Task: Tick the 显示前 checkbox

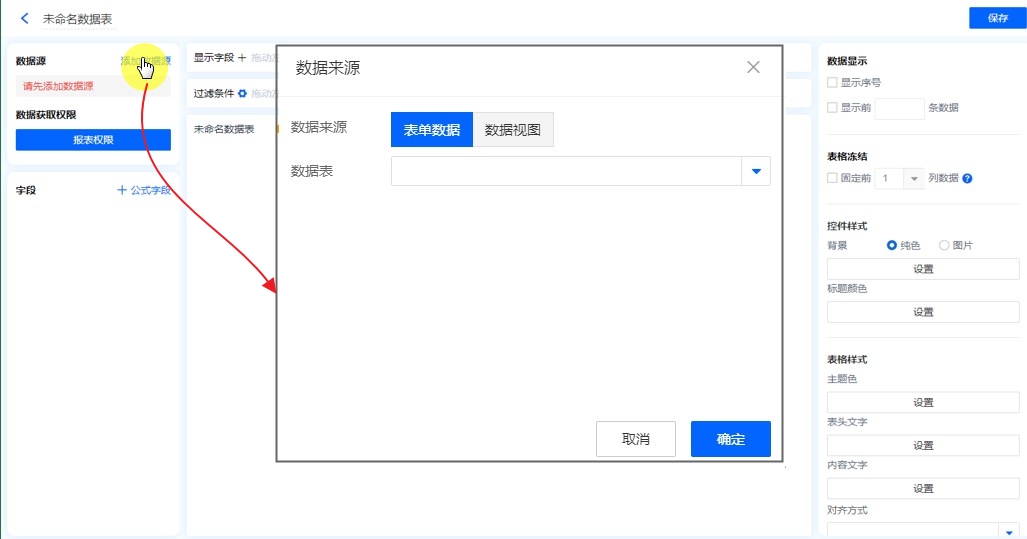Action: coord(832,108)
